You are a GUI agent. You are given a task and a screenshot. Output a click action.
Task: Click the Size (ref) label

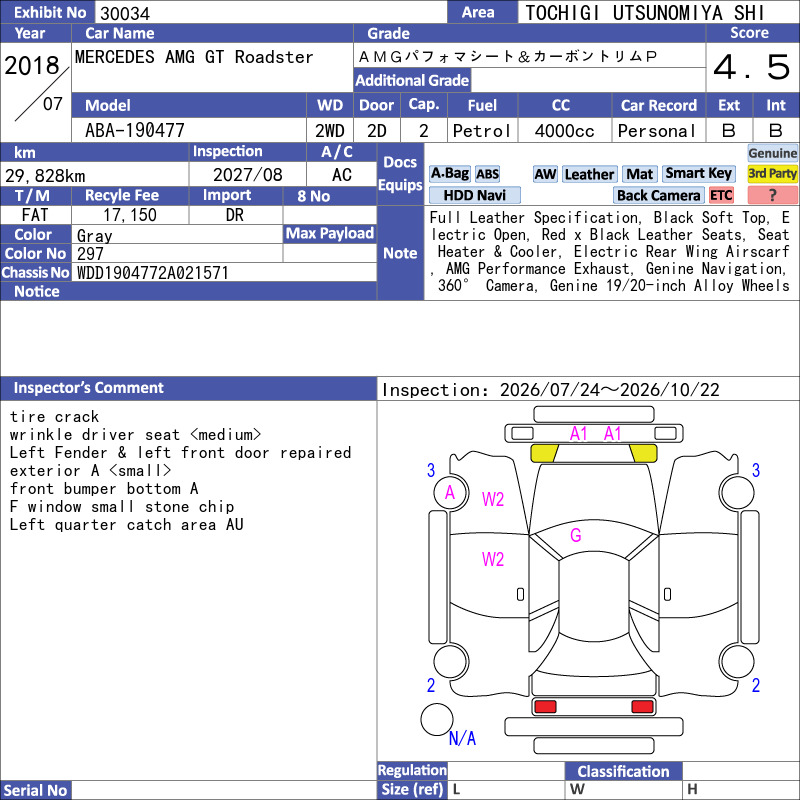(412, 789)
